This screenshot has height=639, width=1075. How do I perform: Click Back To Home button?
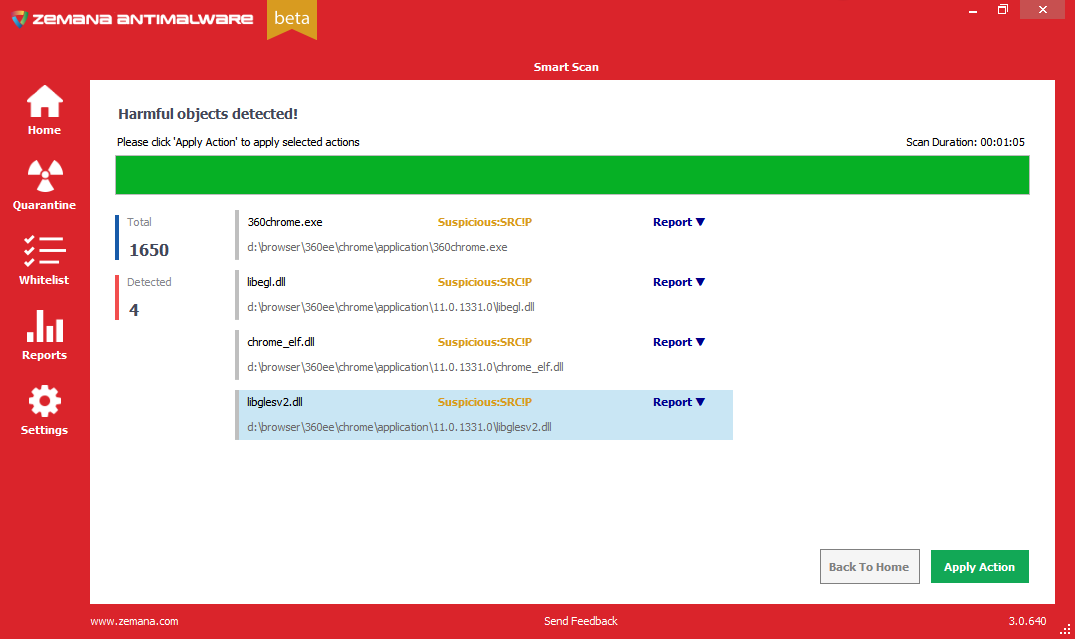pos(869,567)
